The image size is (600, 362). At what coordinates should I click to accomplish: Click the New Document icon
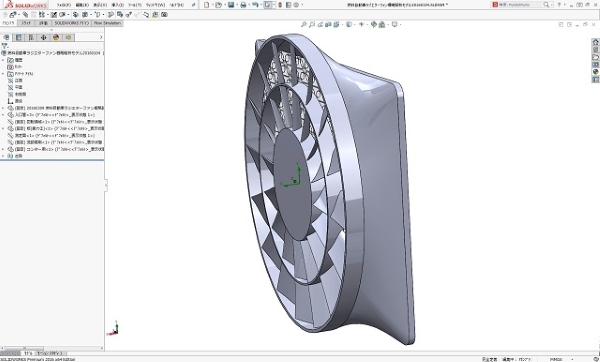[207, 5]
